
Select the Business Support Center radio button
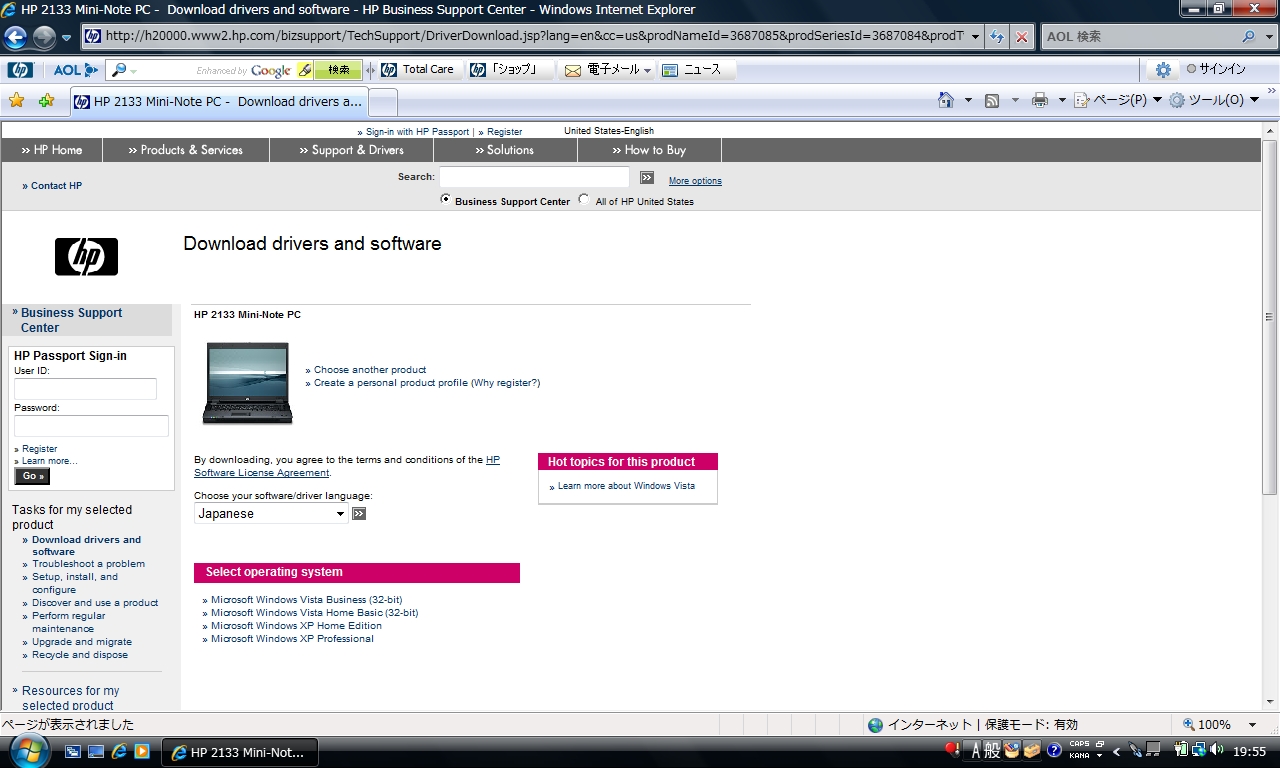[446, 200]
